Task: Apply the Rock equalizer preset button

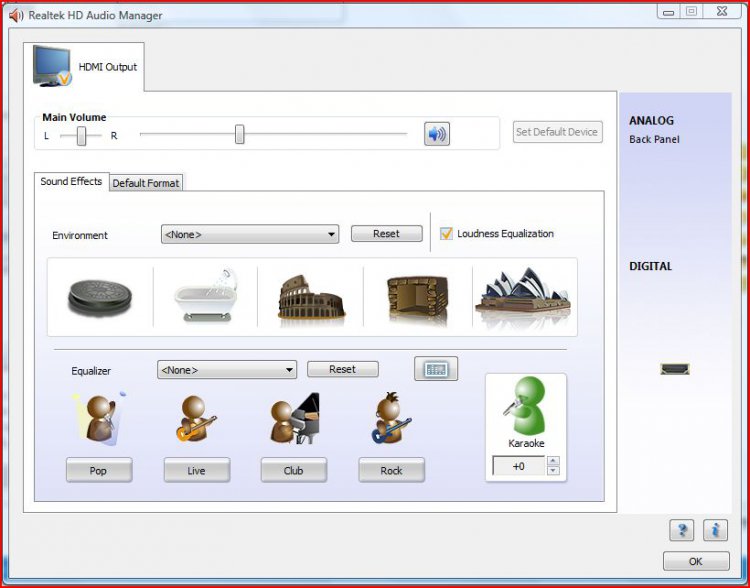Action: click(x=391, y=470)
